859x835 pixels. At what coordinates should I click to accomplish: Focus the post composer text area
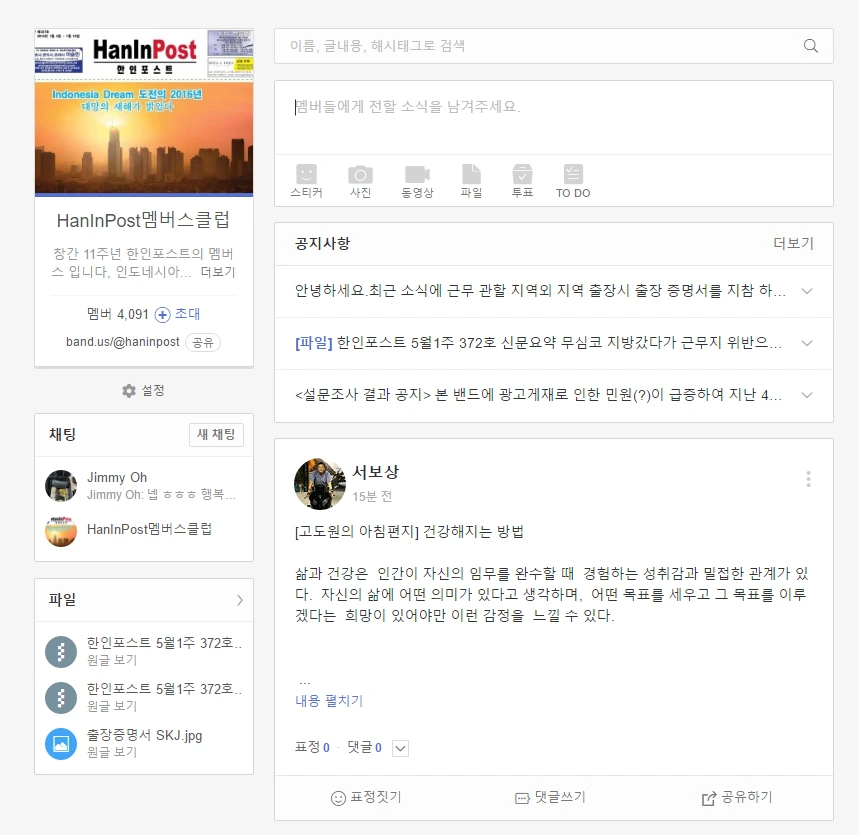pyautogui.click(x=553, y=118)
